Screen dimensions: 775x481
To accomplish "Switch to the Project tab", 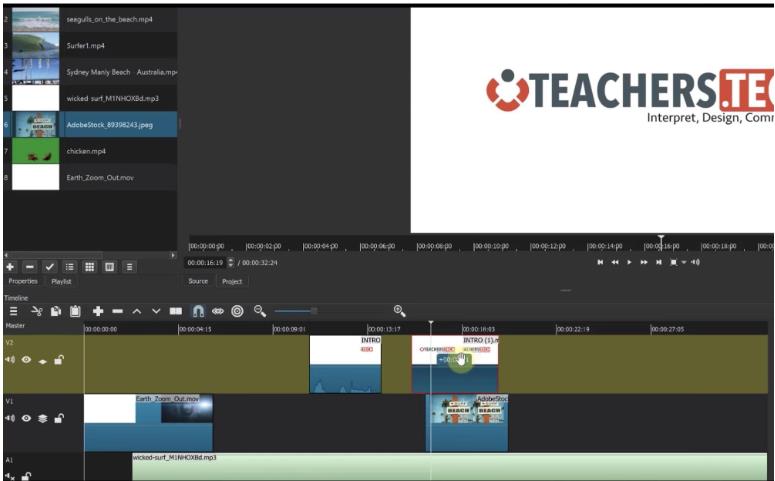I will pyautogui.click(x=232, y=282).
